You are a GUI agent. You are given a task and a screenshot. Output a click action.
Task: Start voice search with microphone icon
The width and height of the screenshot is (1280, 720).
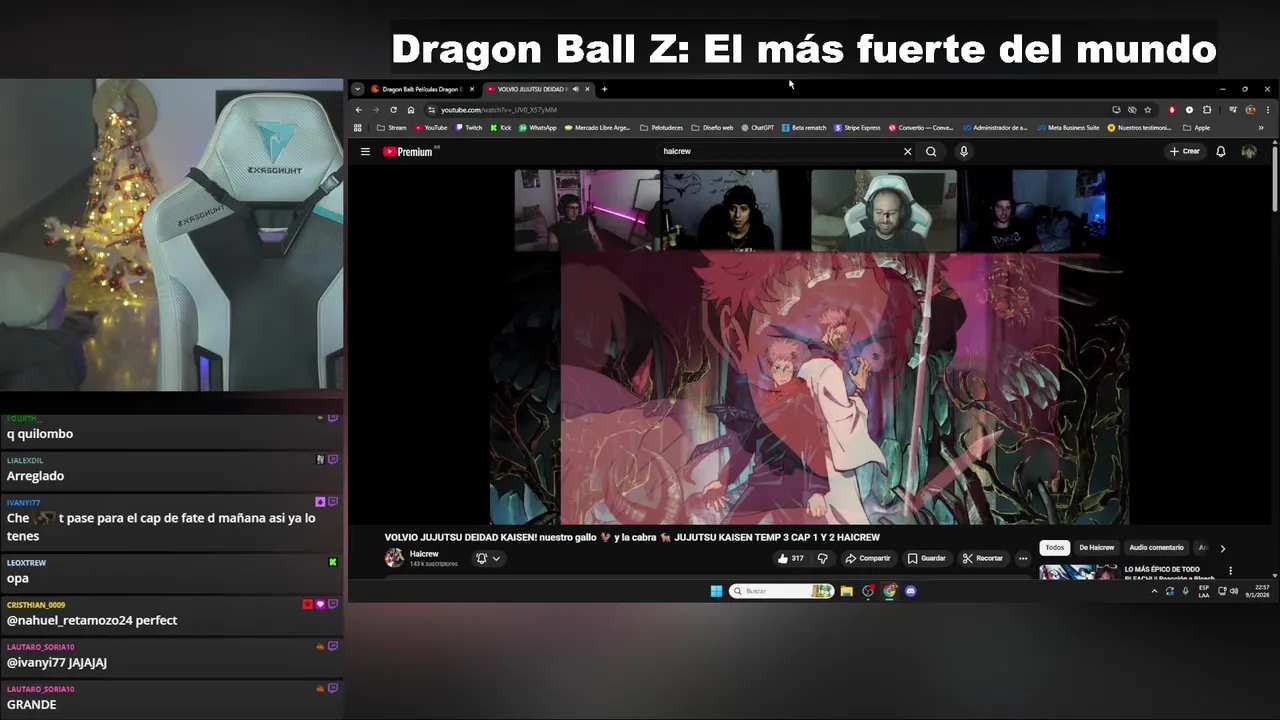coord(964,152)
